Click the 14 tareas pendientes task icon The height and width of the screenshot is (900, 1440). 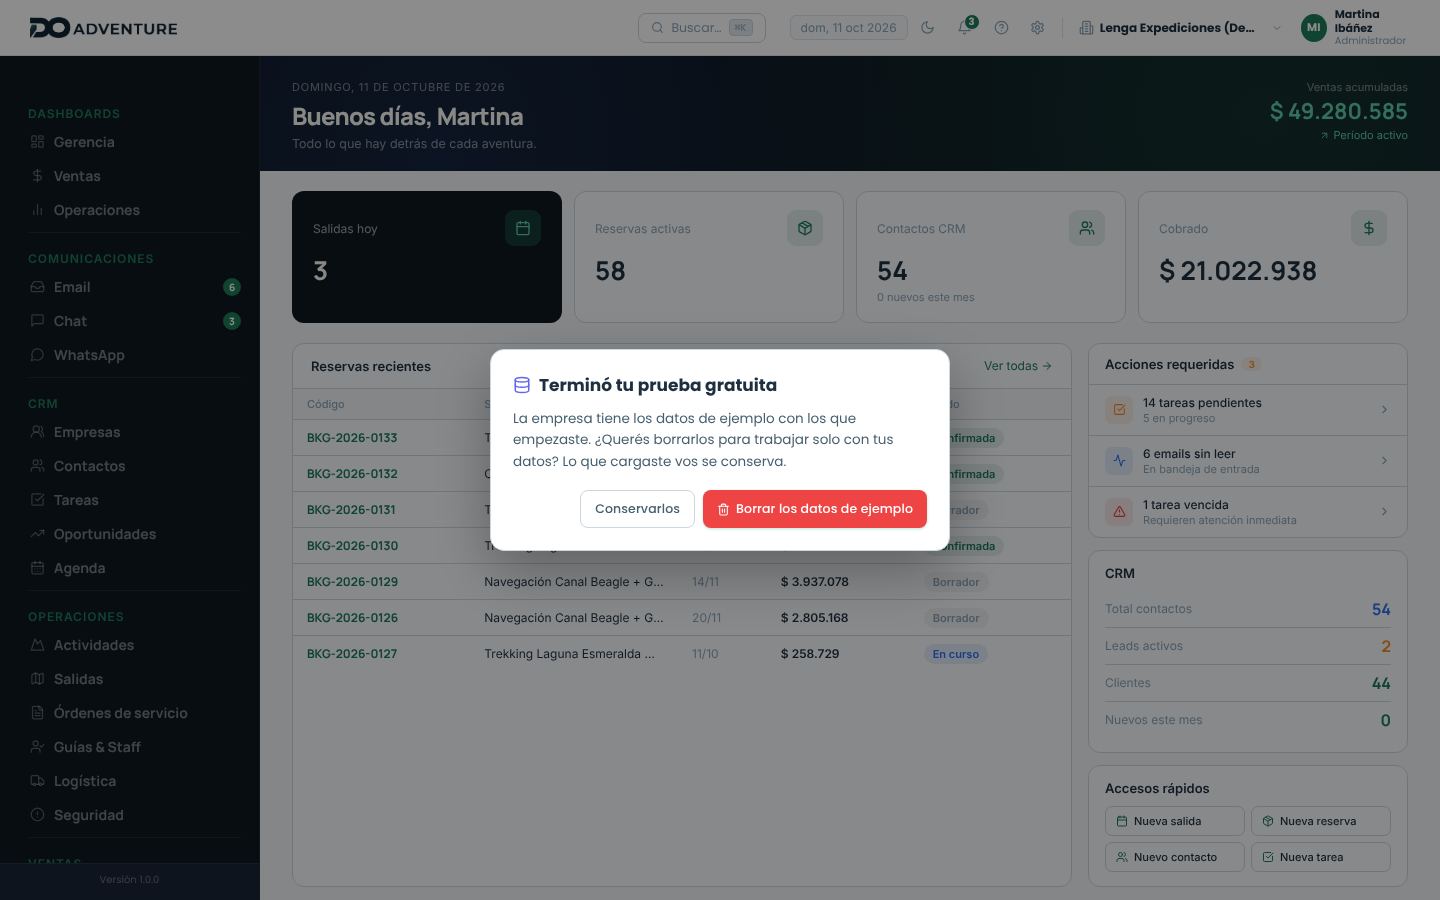(x=1119, y=409)
